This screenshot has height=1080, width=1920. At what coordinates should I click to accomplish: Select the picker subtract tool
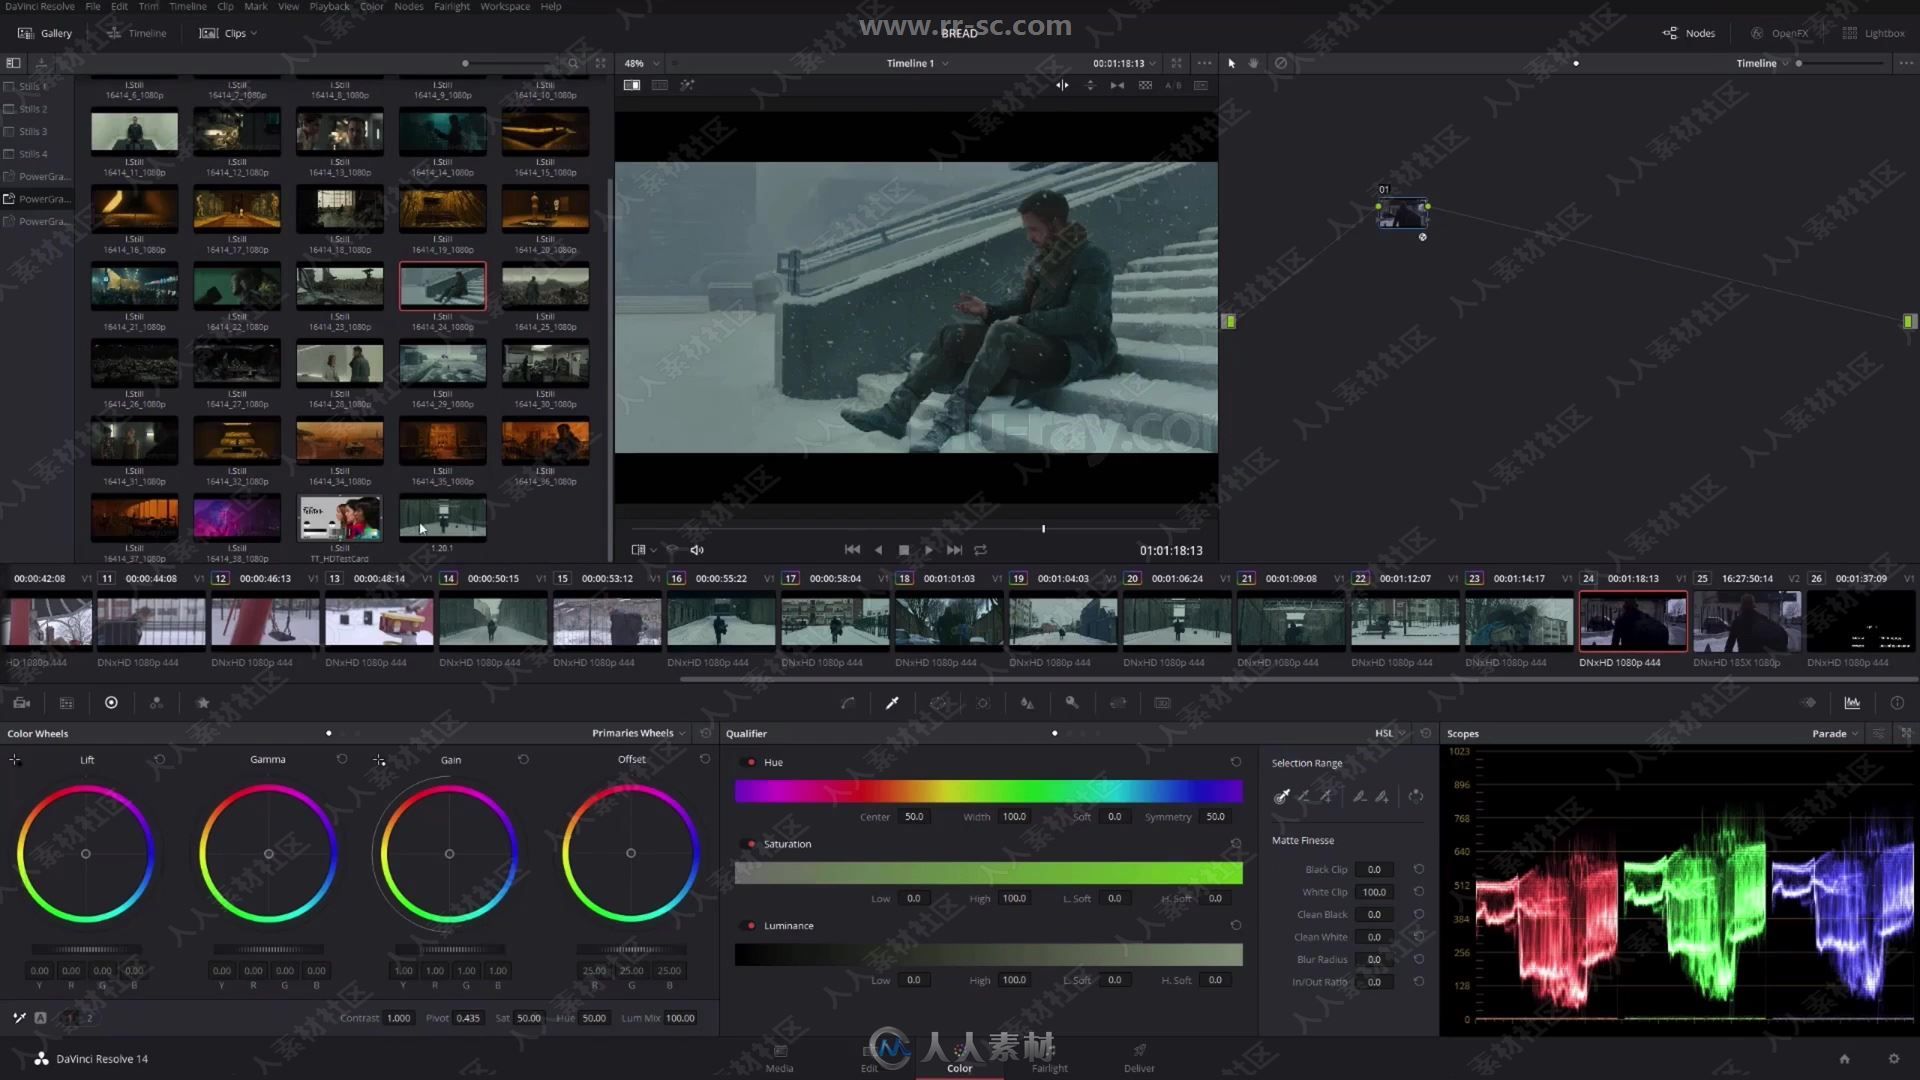point(1304,796)
